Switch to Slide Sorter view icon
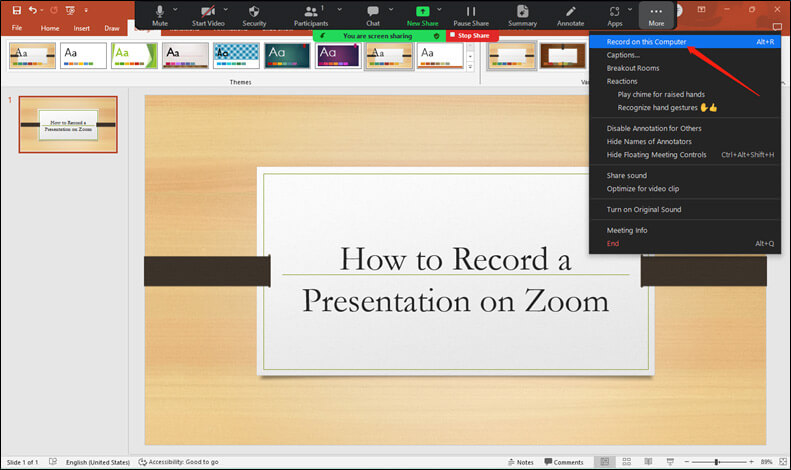 click(627, 461)
